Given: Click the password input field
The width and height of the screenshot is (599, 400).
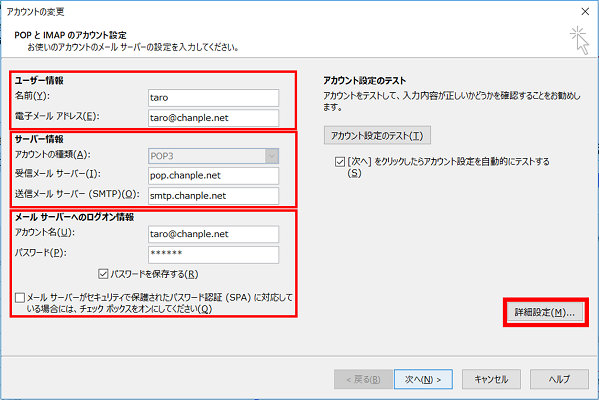Looking at the screenshot, I should (214, 254).
